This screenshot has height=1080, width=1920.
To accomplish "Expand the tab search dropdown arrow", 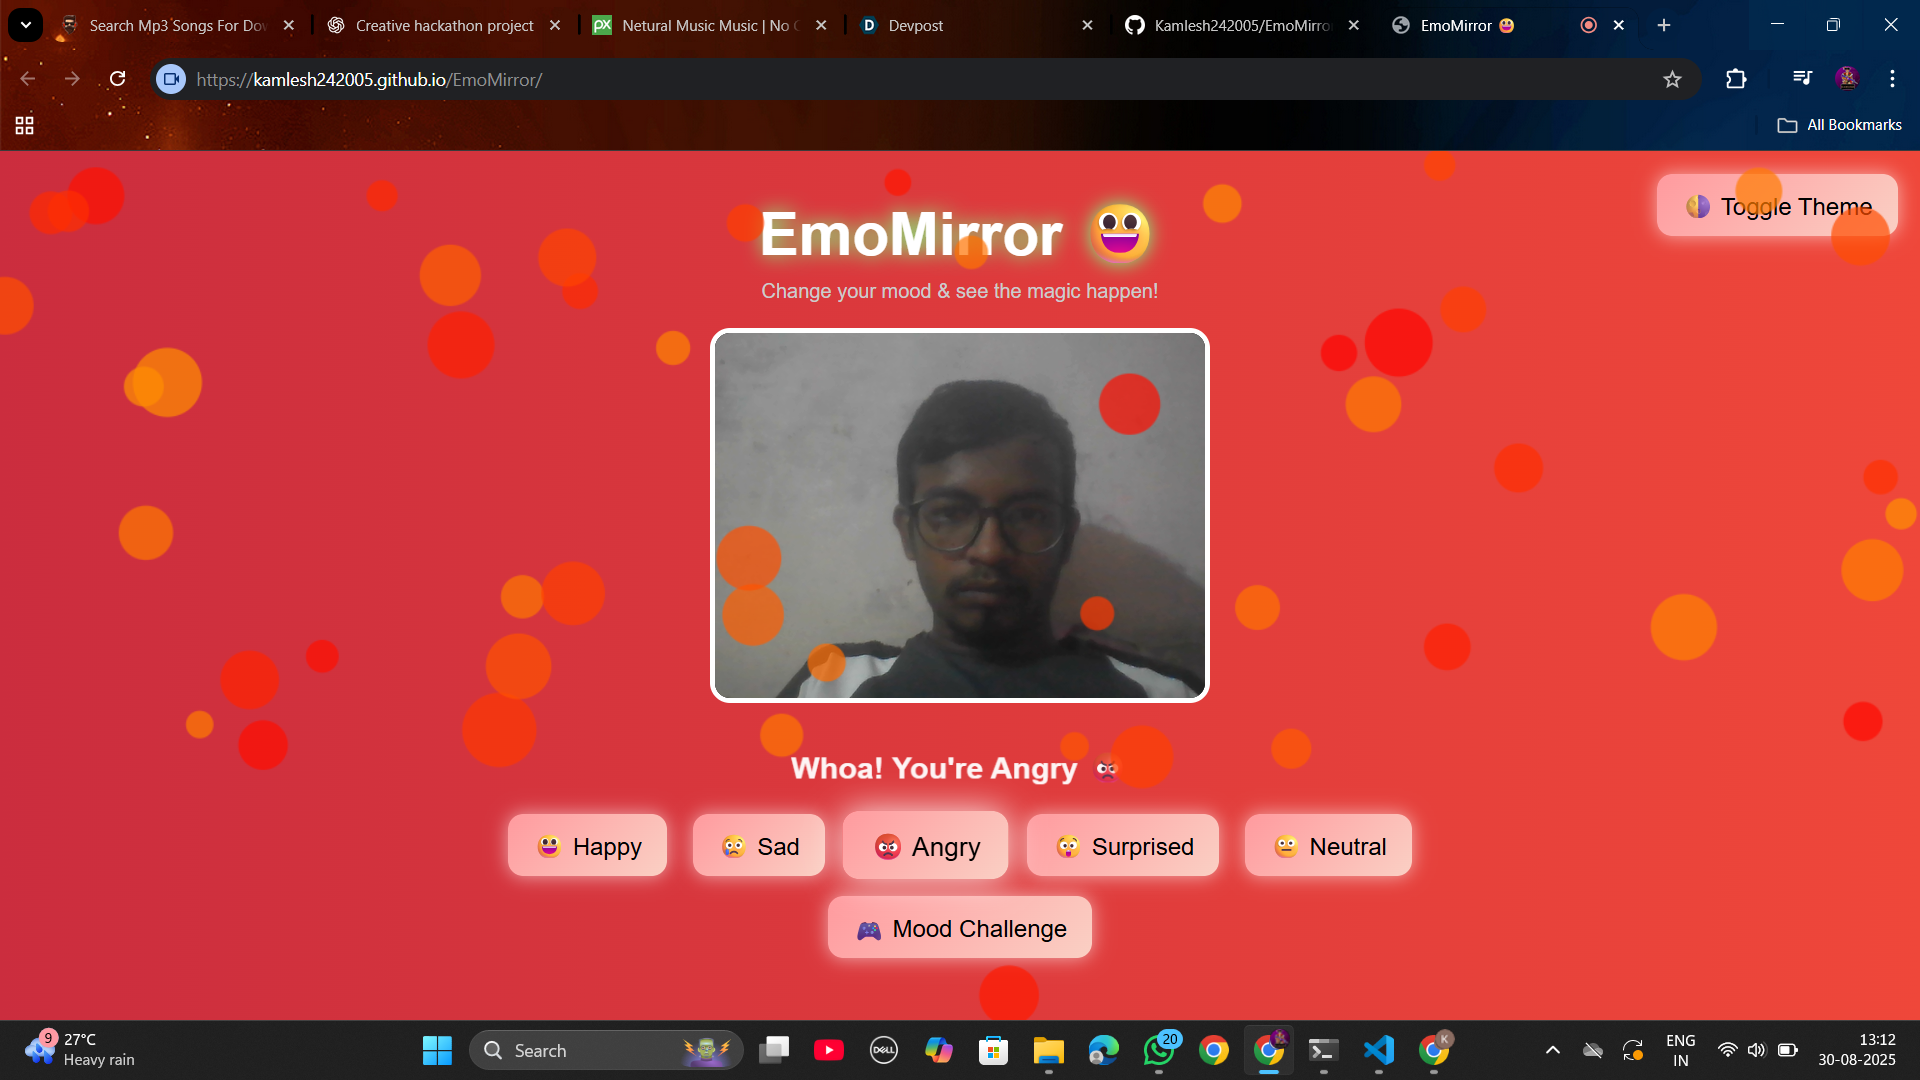I will tap(25, 25).
